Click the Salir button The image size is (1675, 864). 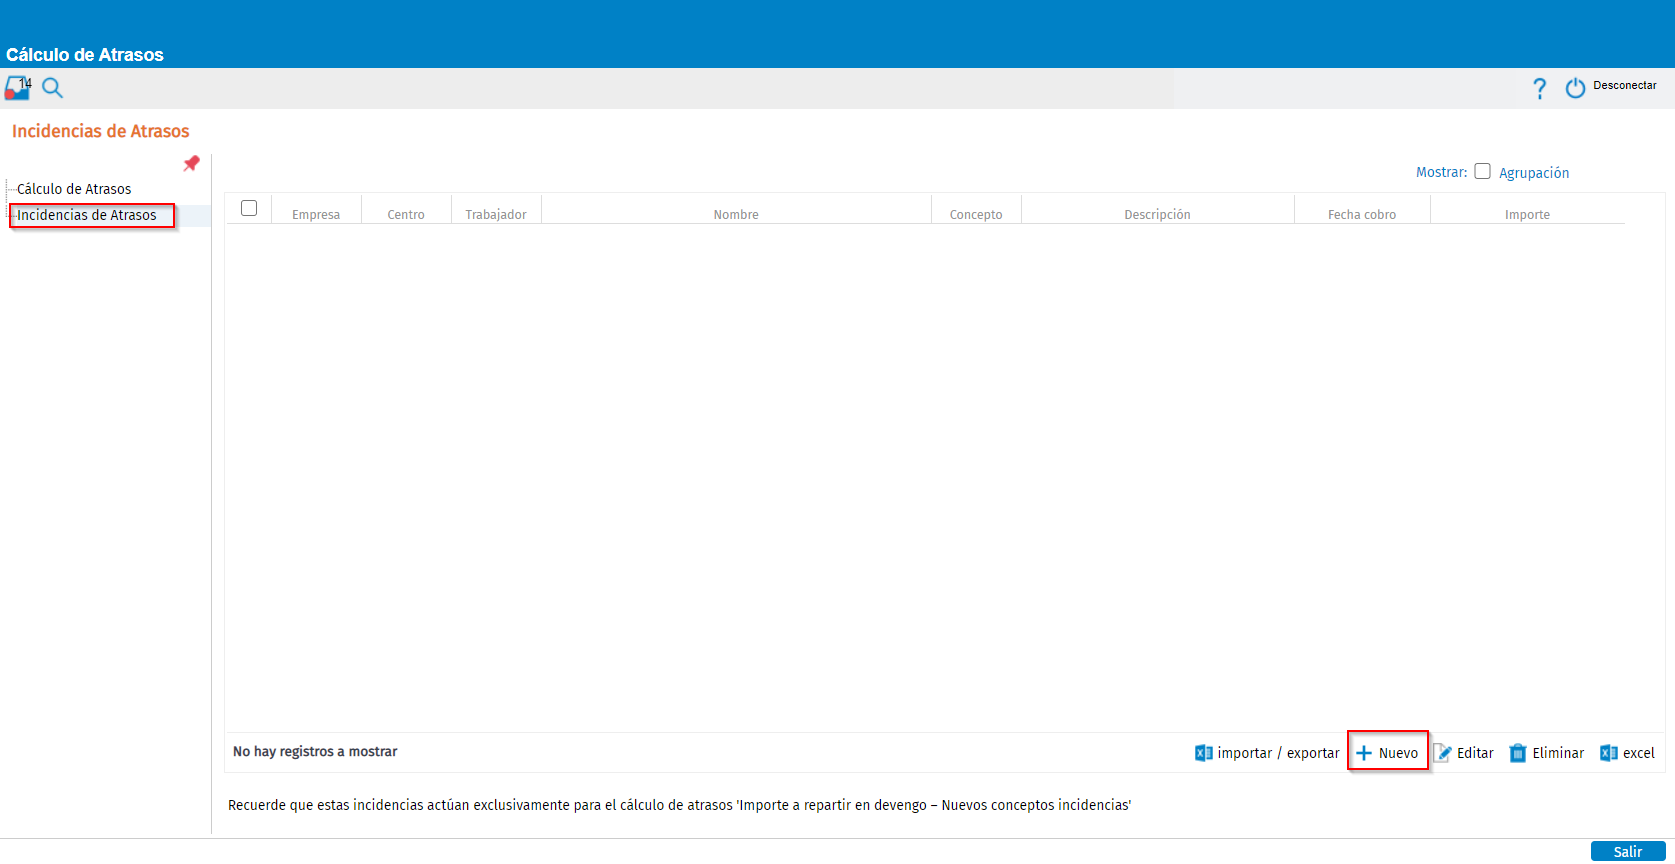coord(1628,851)
